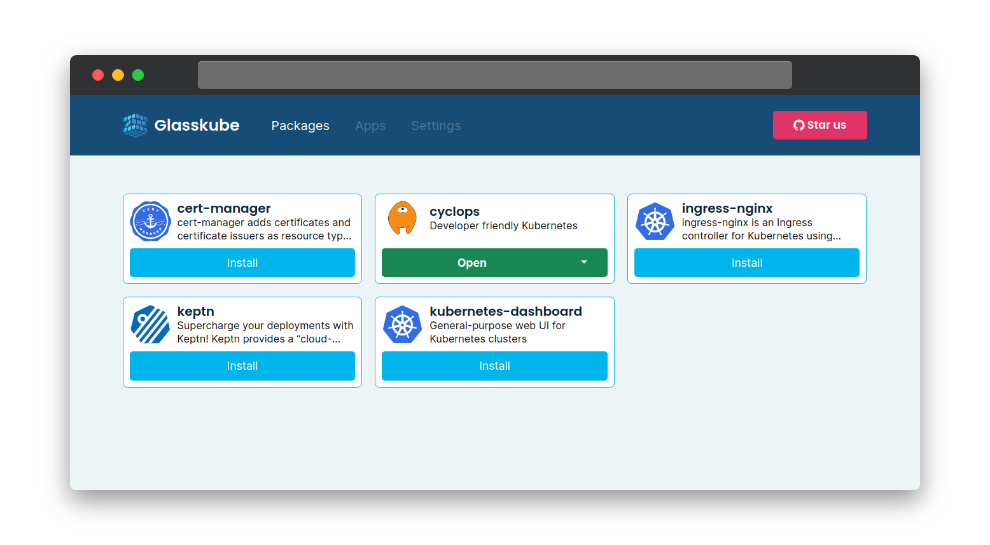Open the cyclops package
This screenshot has height=545, width=990.
pos(471,263)
